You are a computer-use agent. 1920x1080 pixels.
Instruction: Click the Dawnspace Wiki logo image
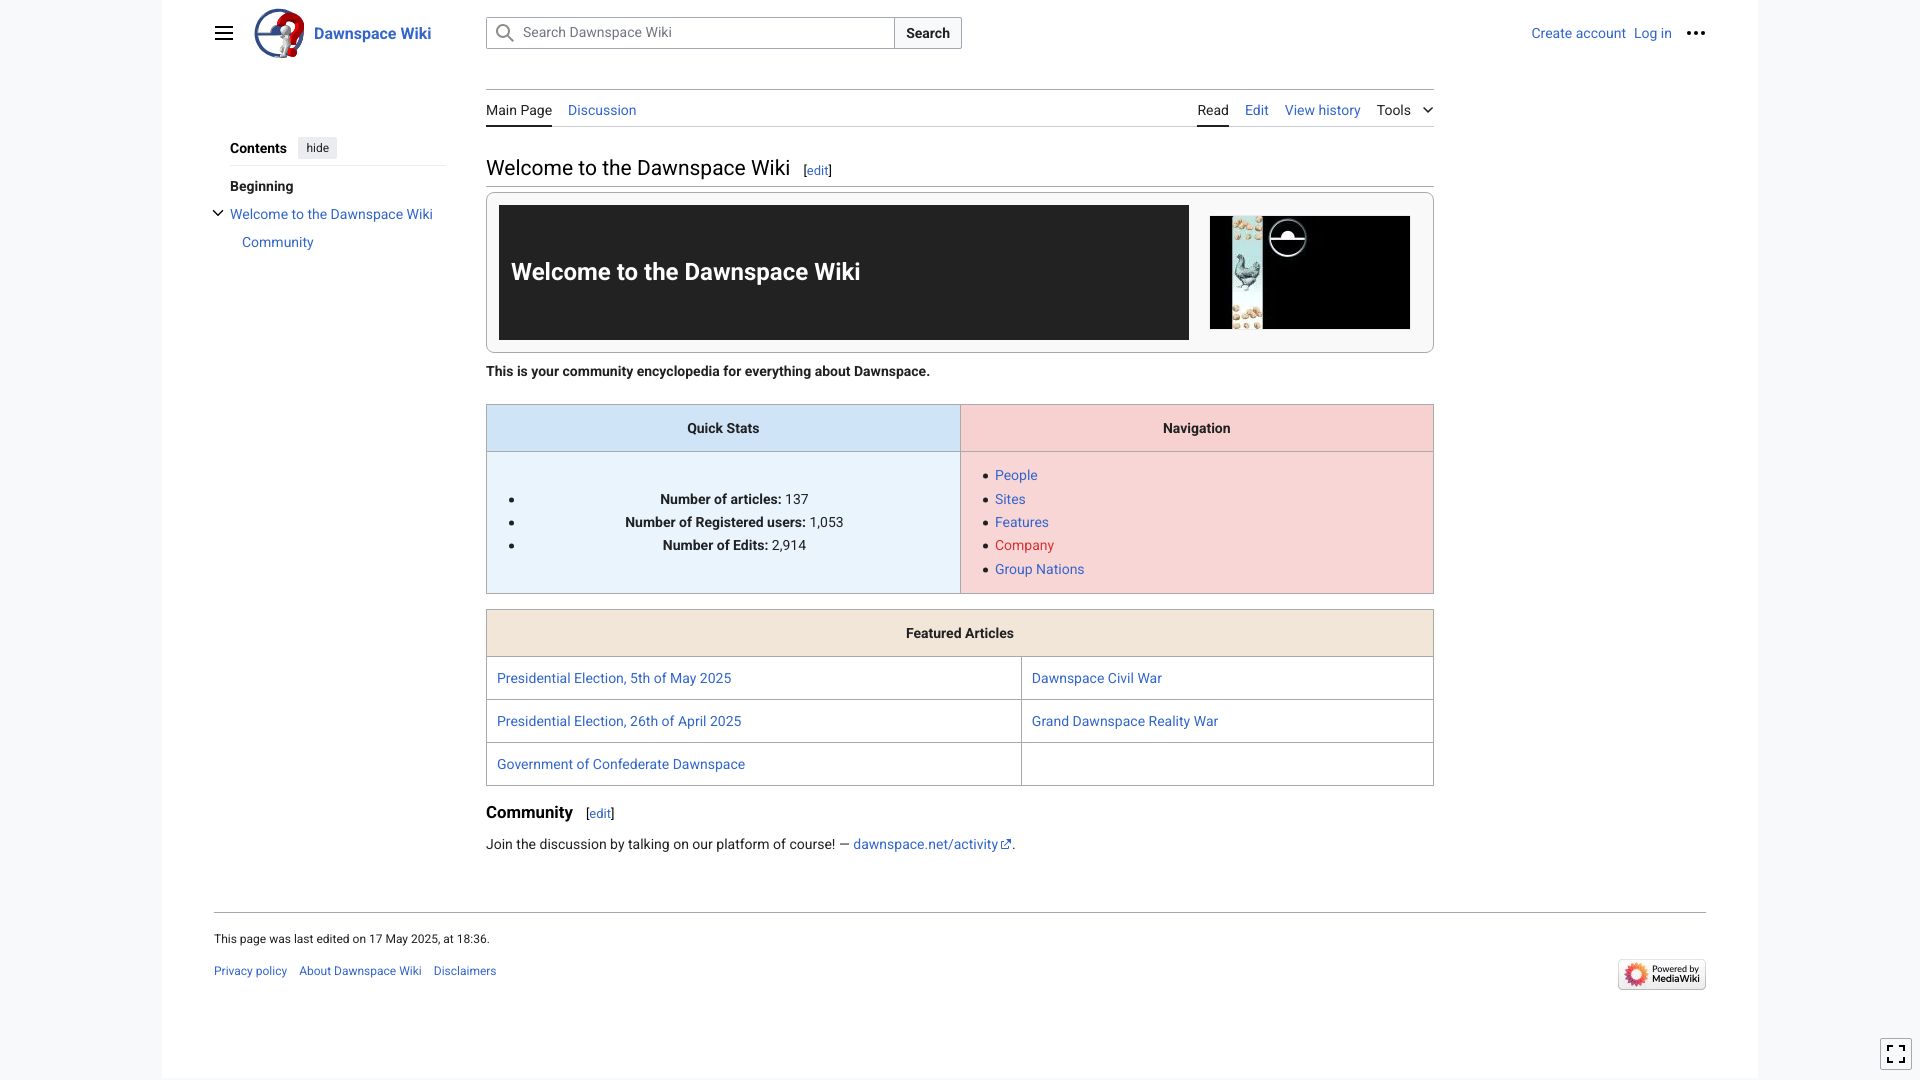pyautogui.click(x=279, y=33)
